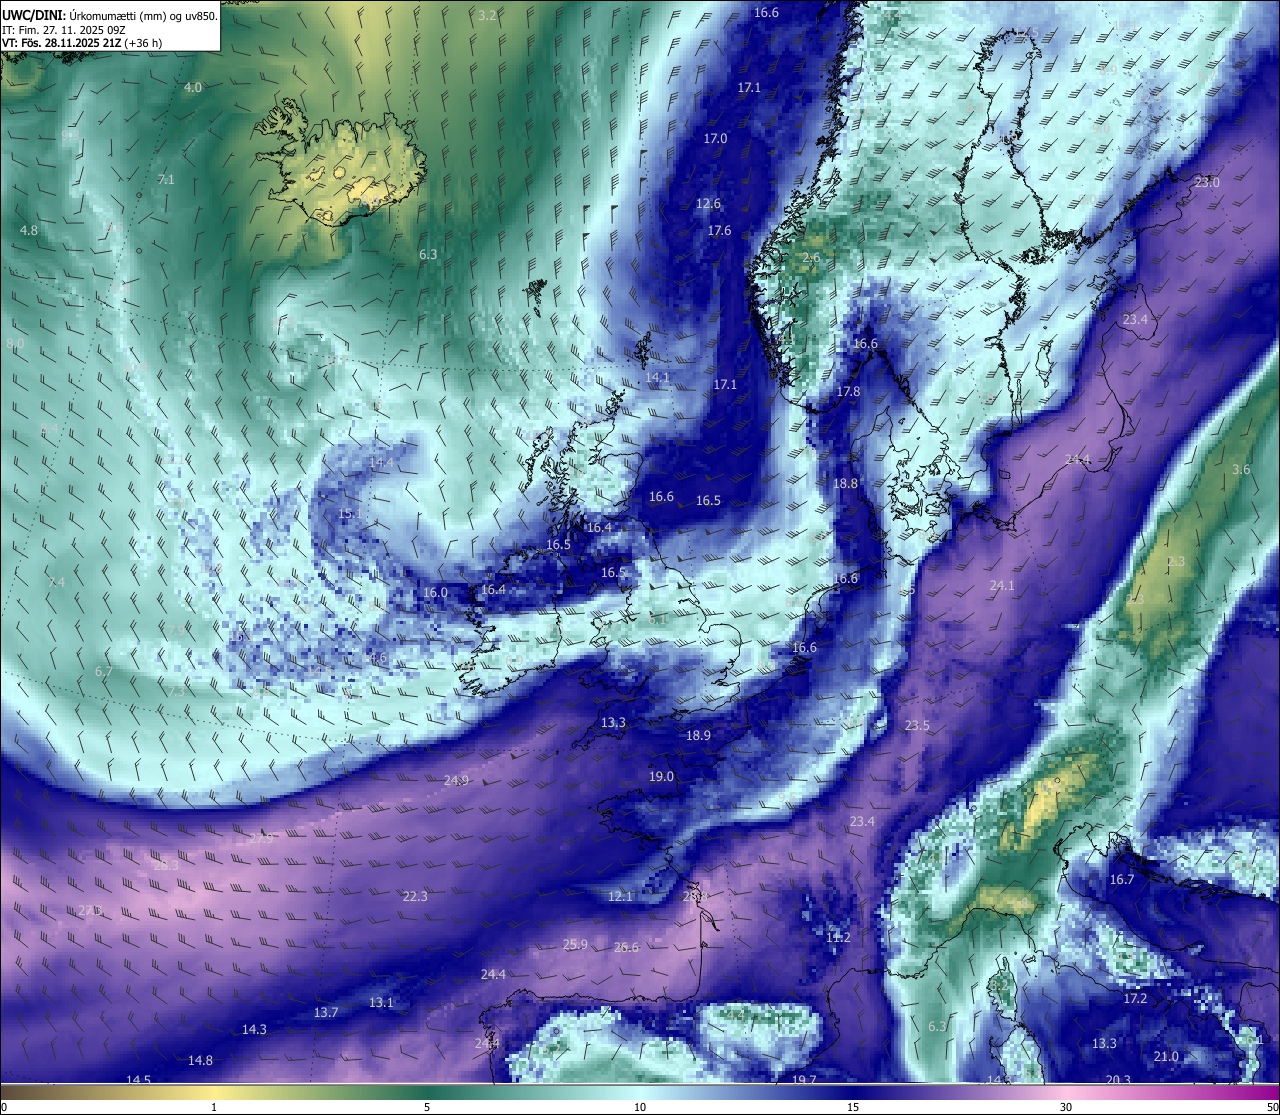Click the 19.7 value at the bottom centre
The width and height of the screenshot is (1280, 1115).
804,1080
